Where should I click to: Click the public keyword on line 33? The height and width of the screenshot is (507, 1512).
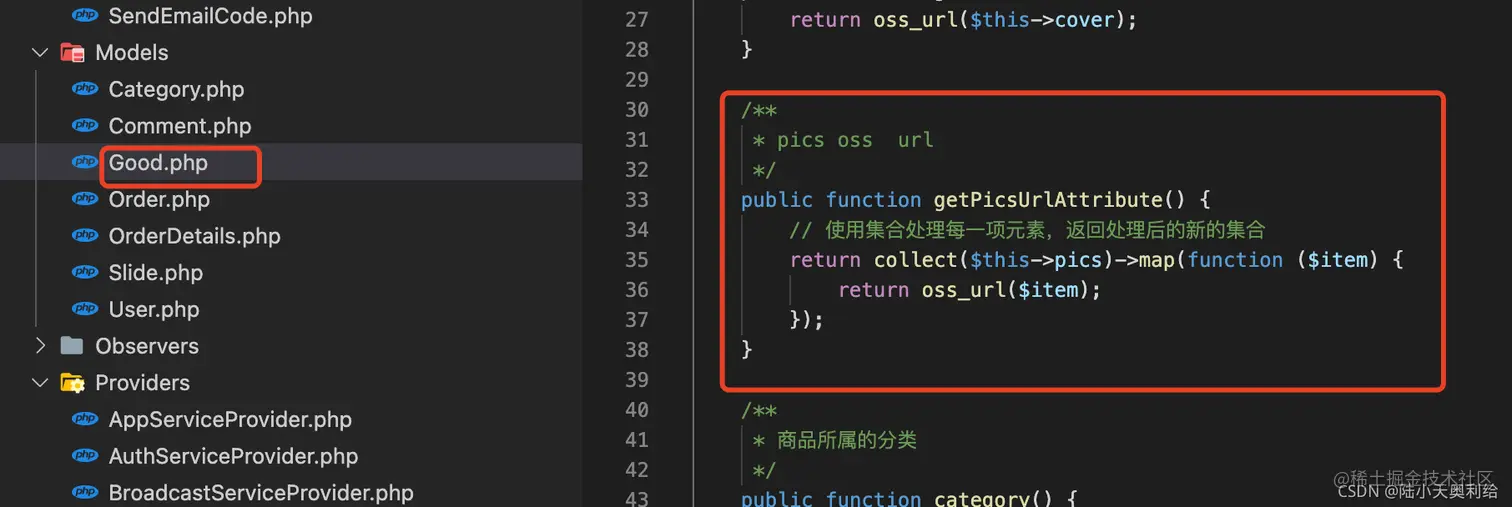777,199
